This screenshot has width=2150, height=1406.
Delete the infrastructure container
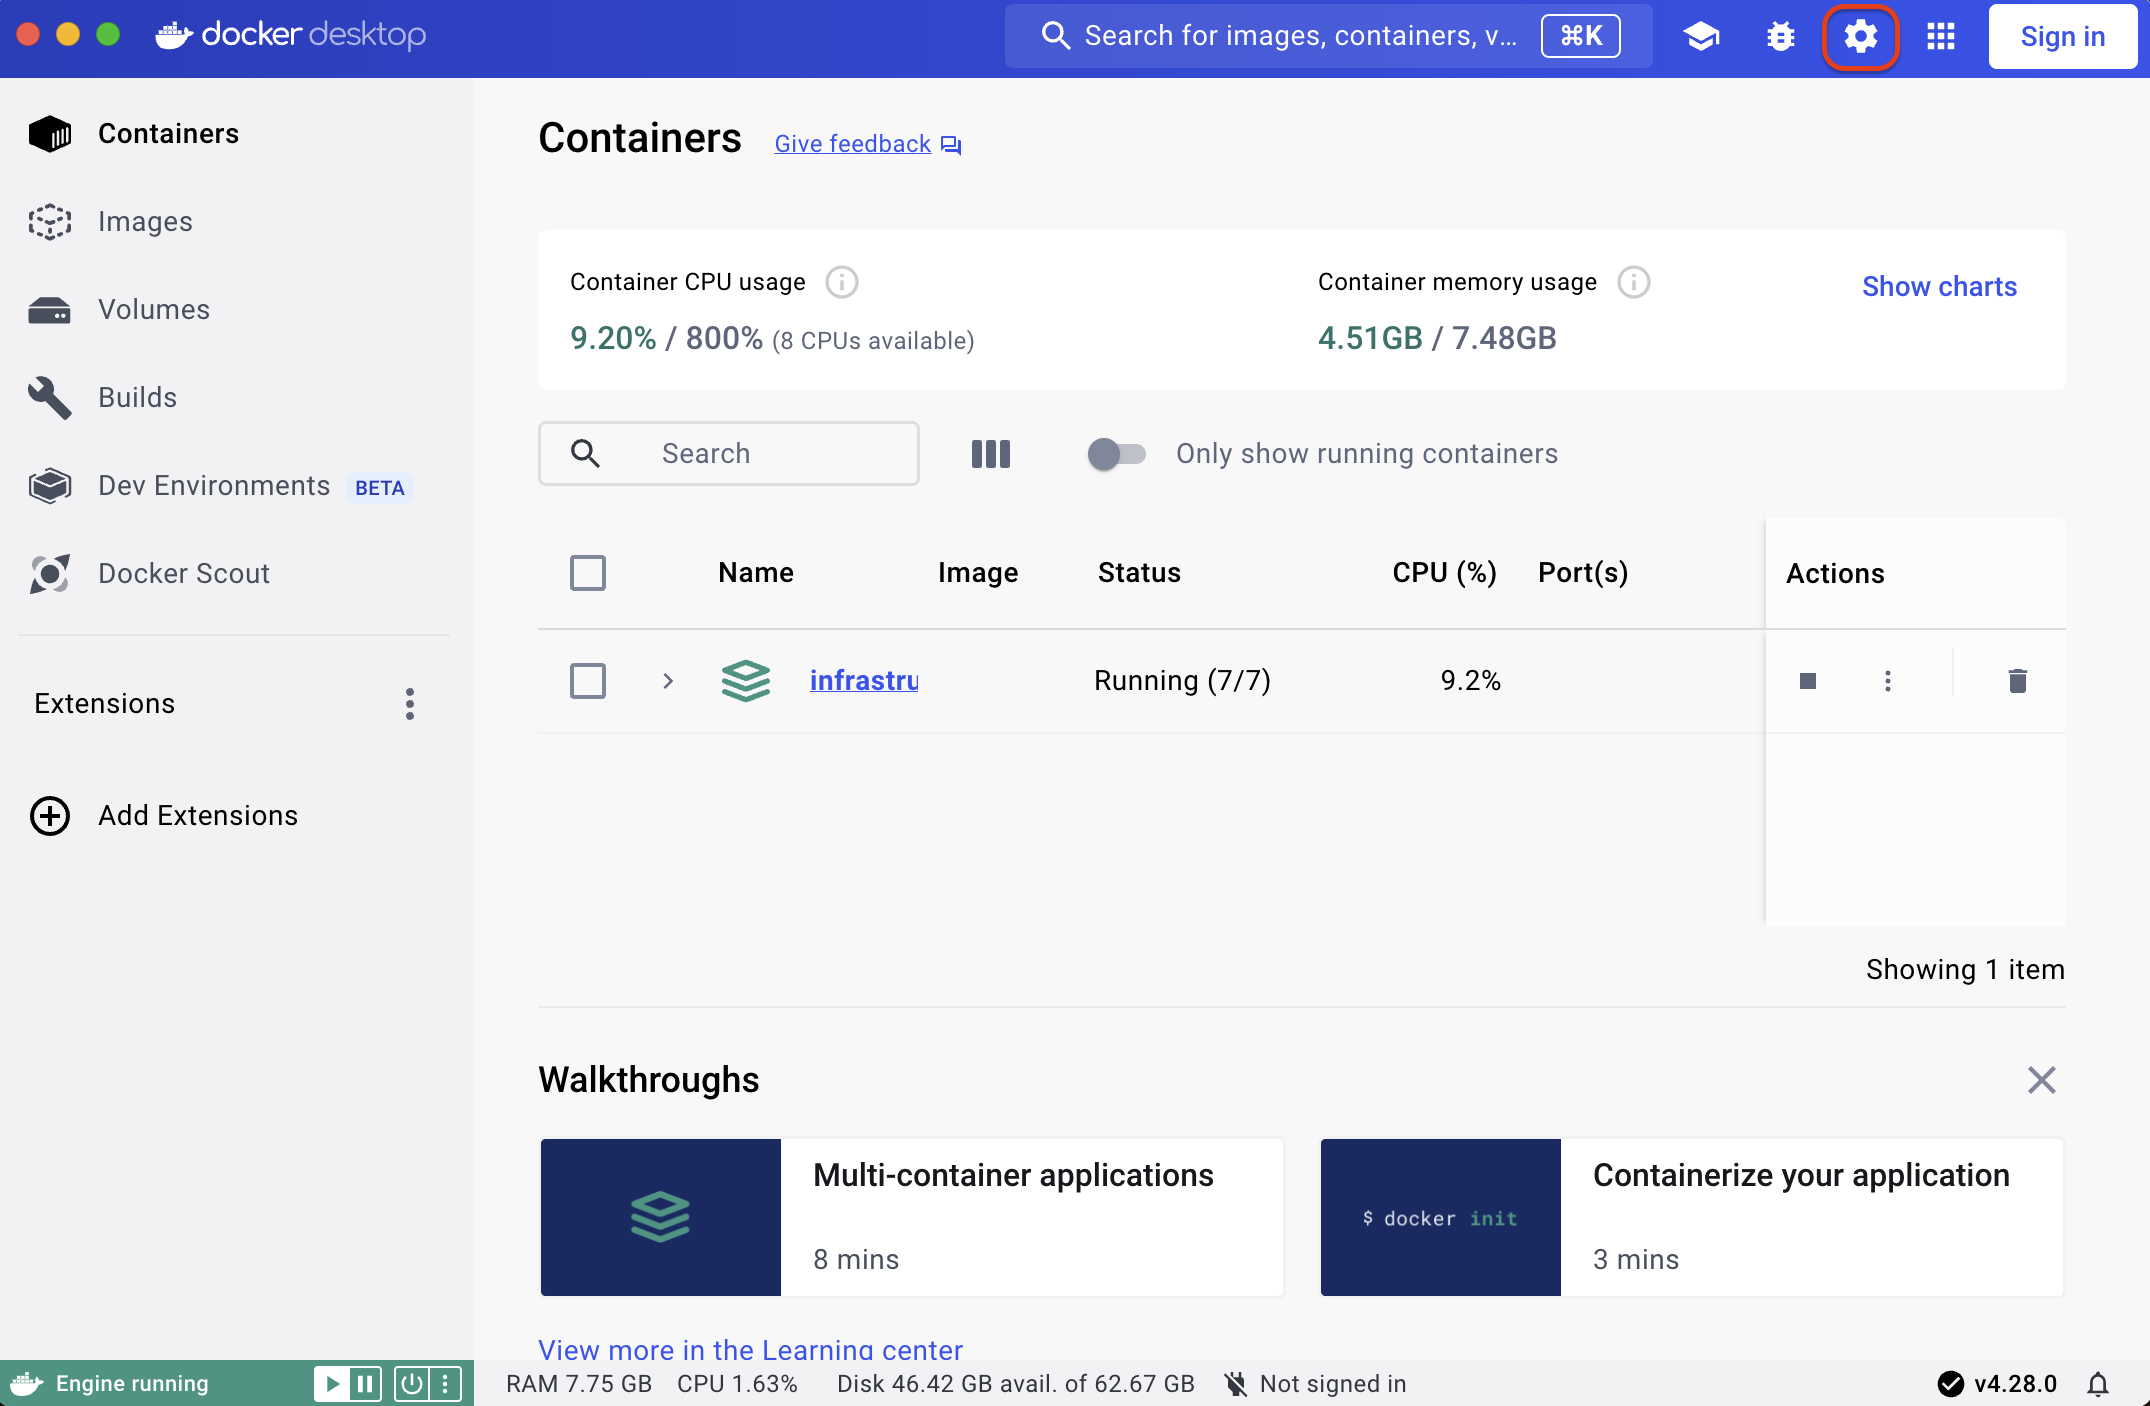point(2017,681)
